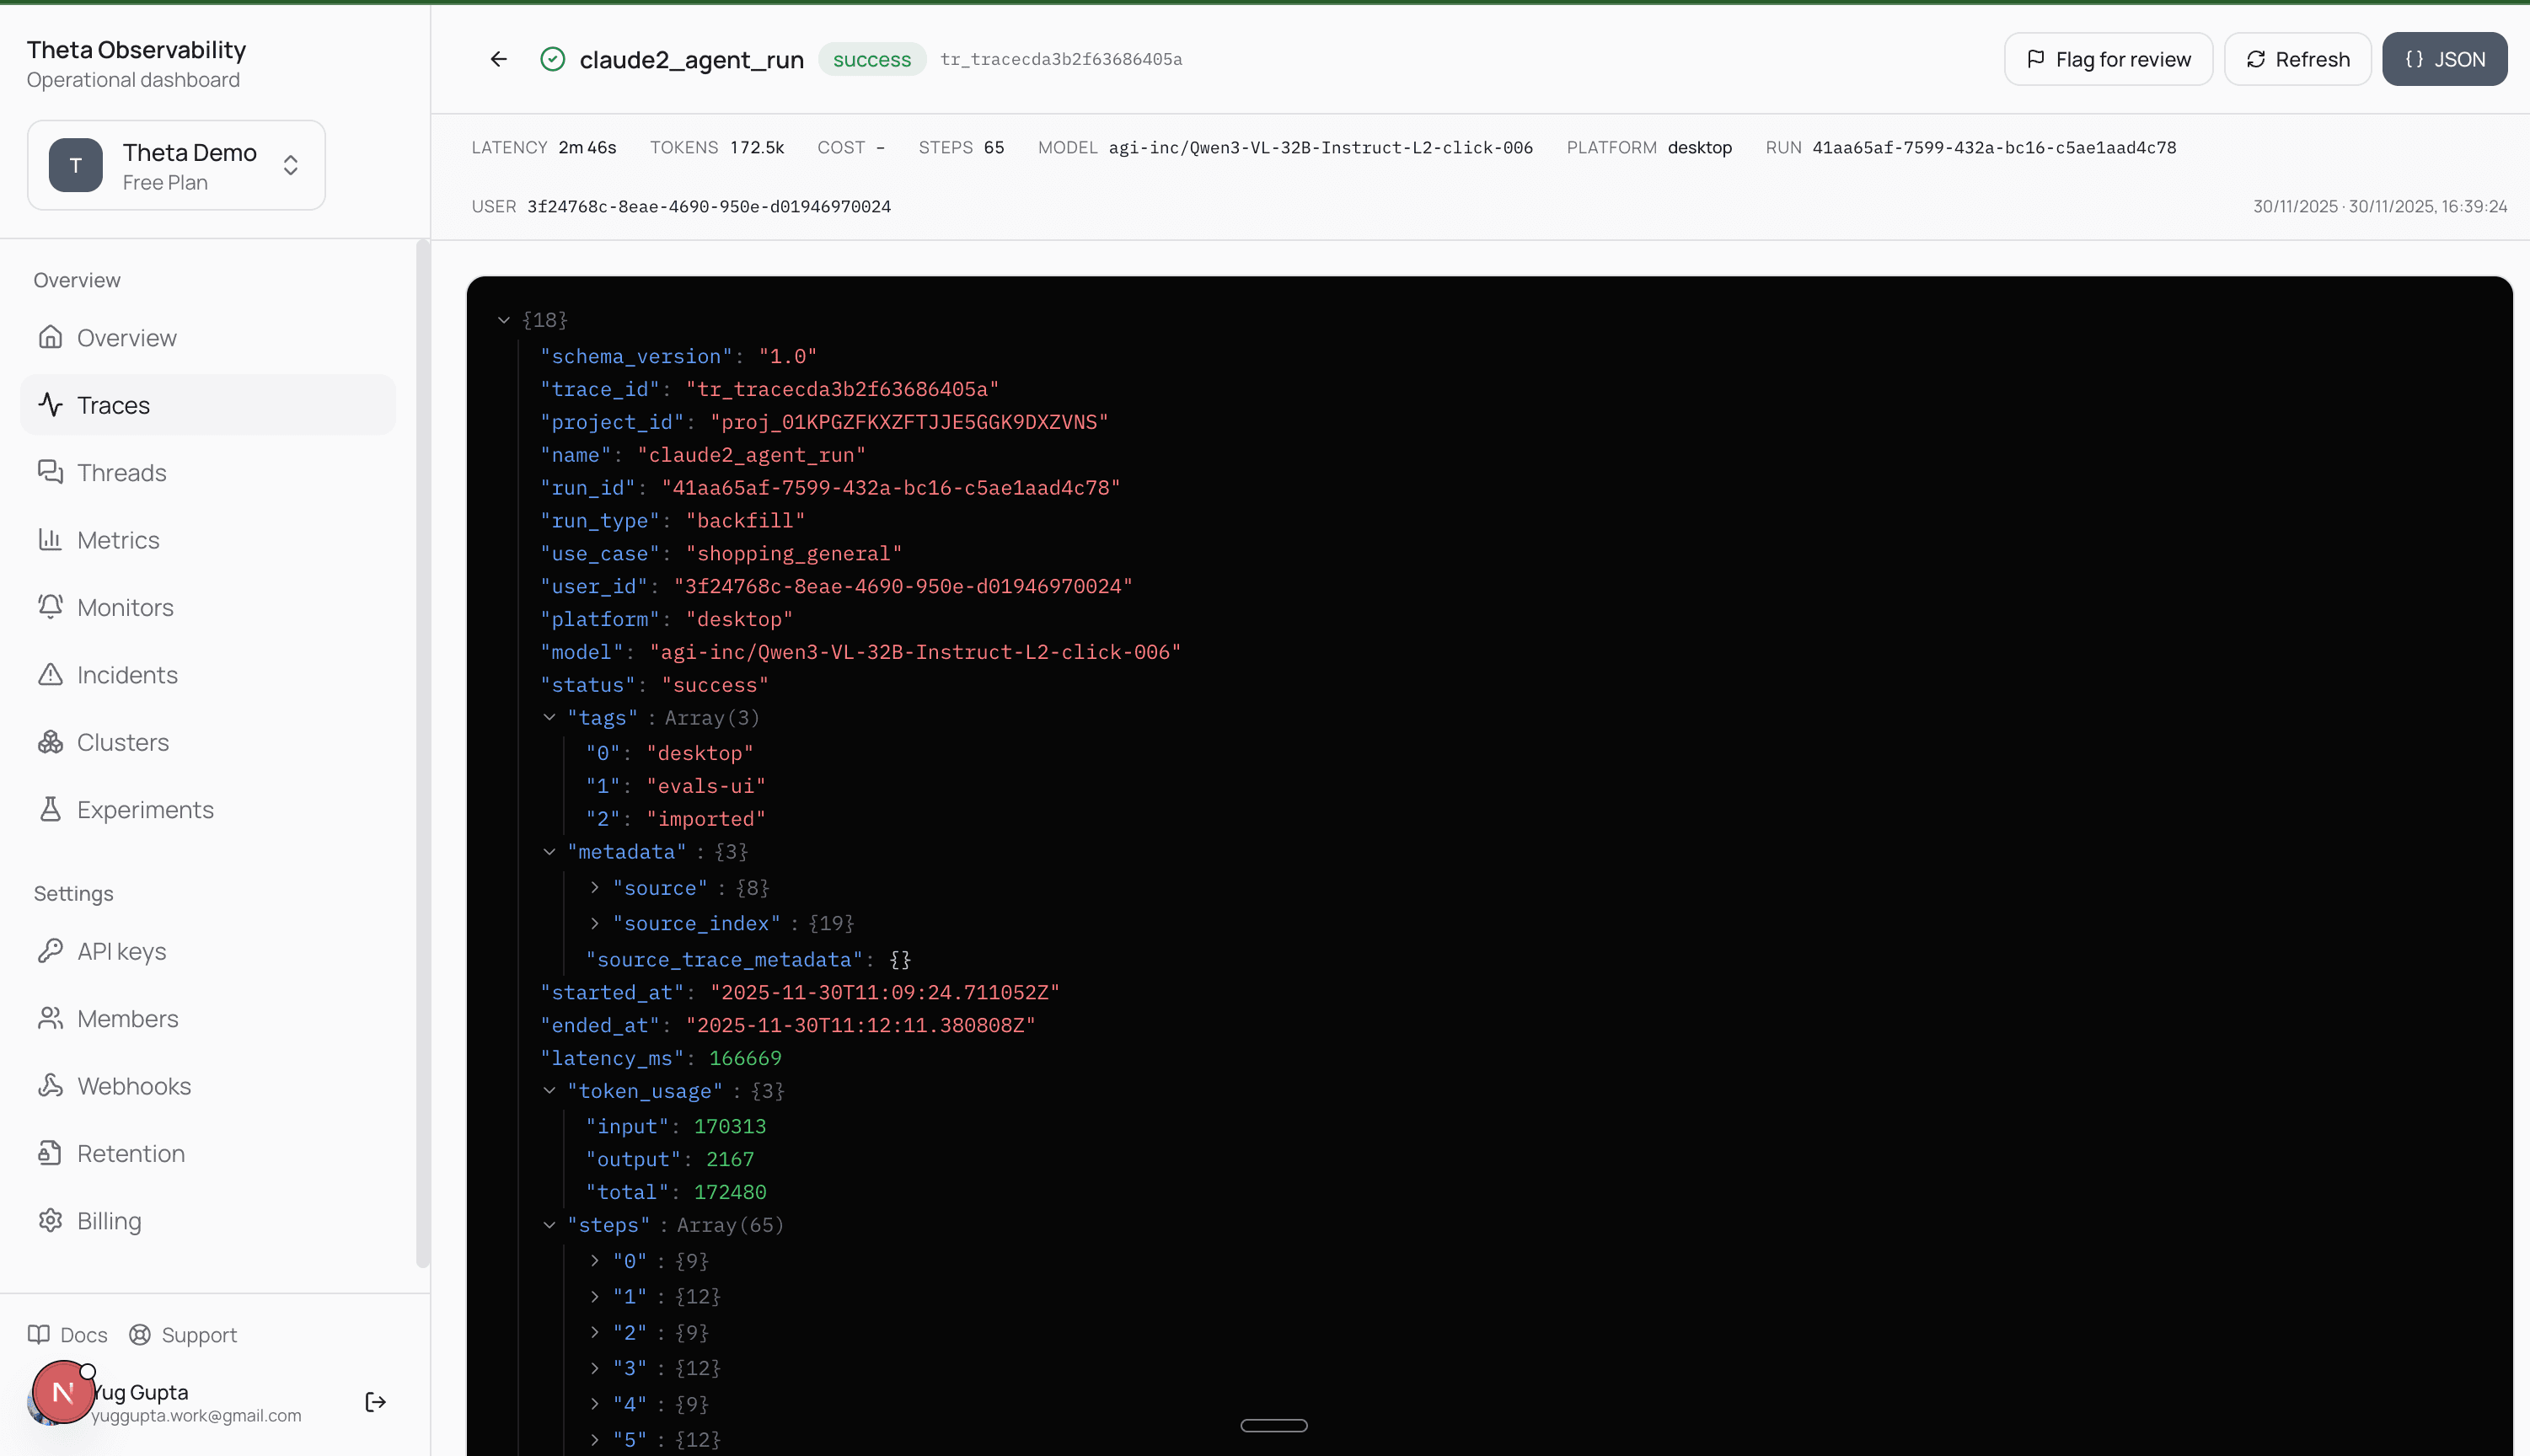The width and height of the screenshot is (2530, 1456).
Task: Select the Traces waveform icon
Action: 51,405
